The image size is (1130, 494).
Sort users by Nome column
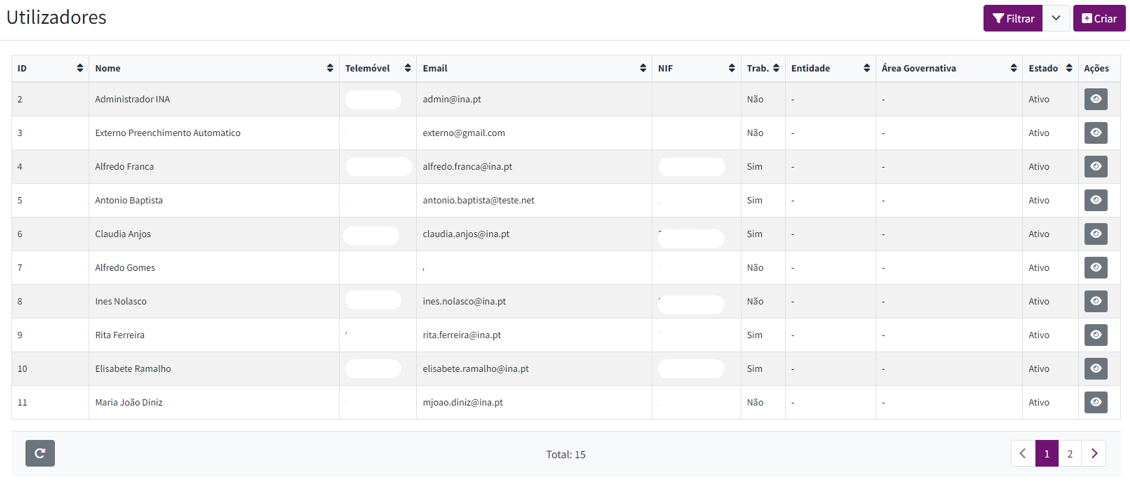331,69
